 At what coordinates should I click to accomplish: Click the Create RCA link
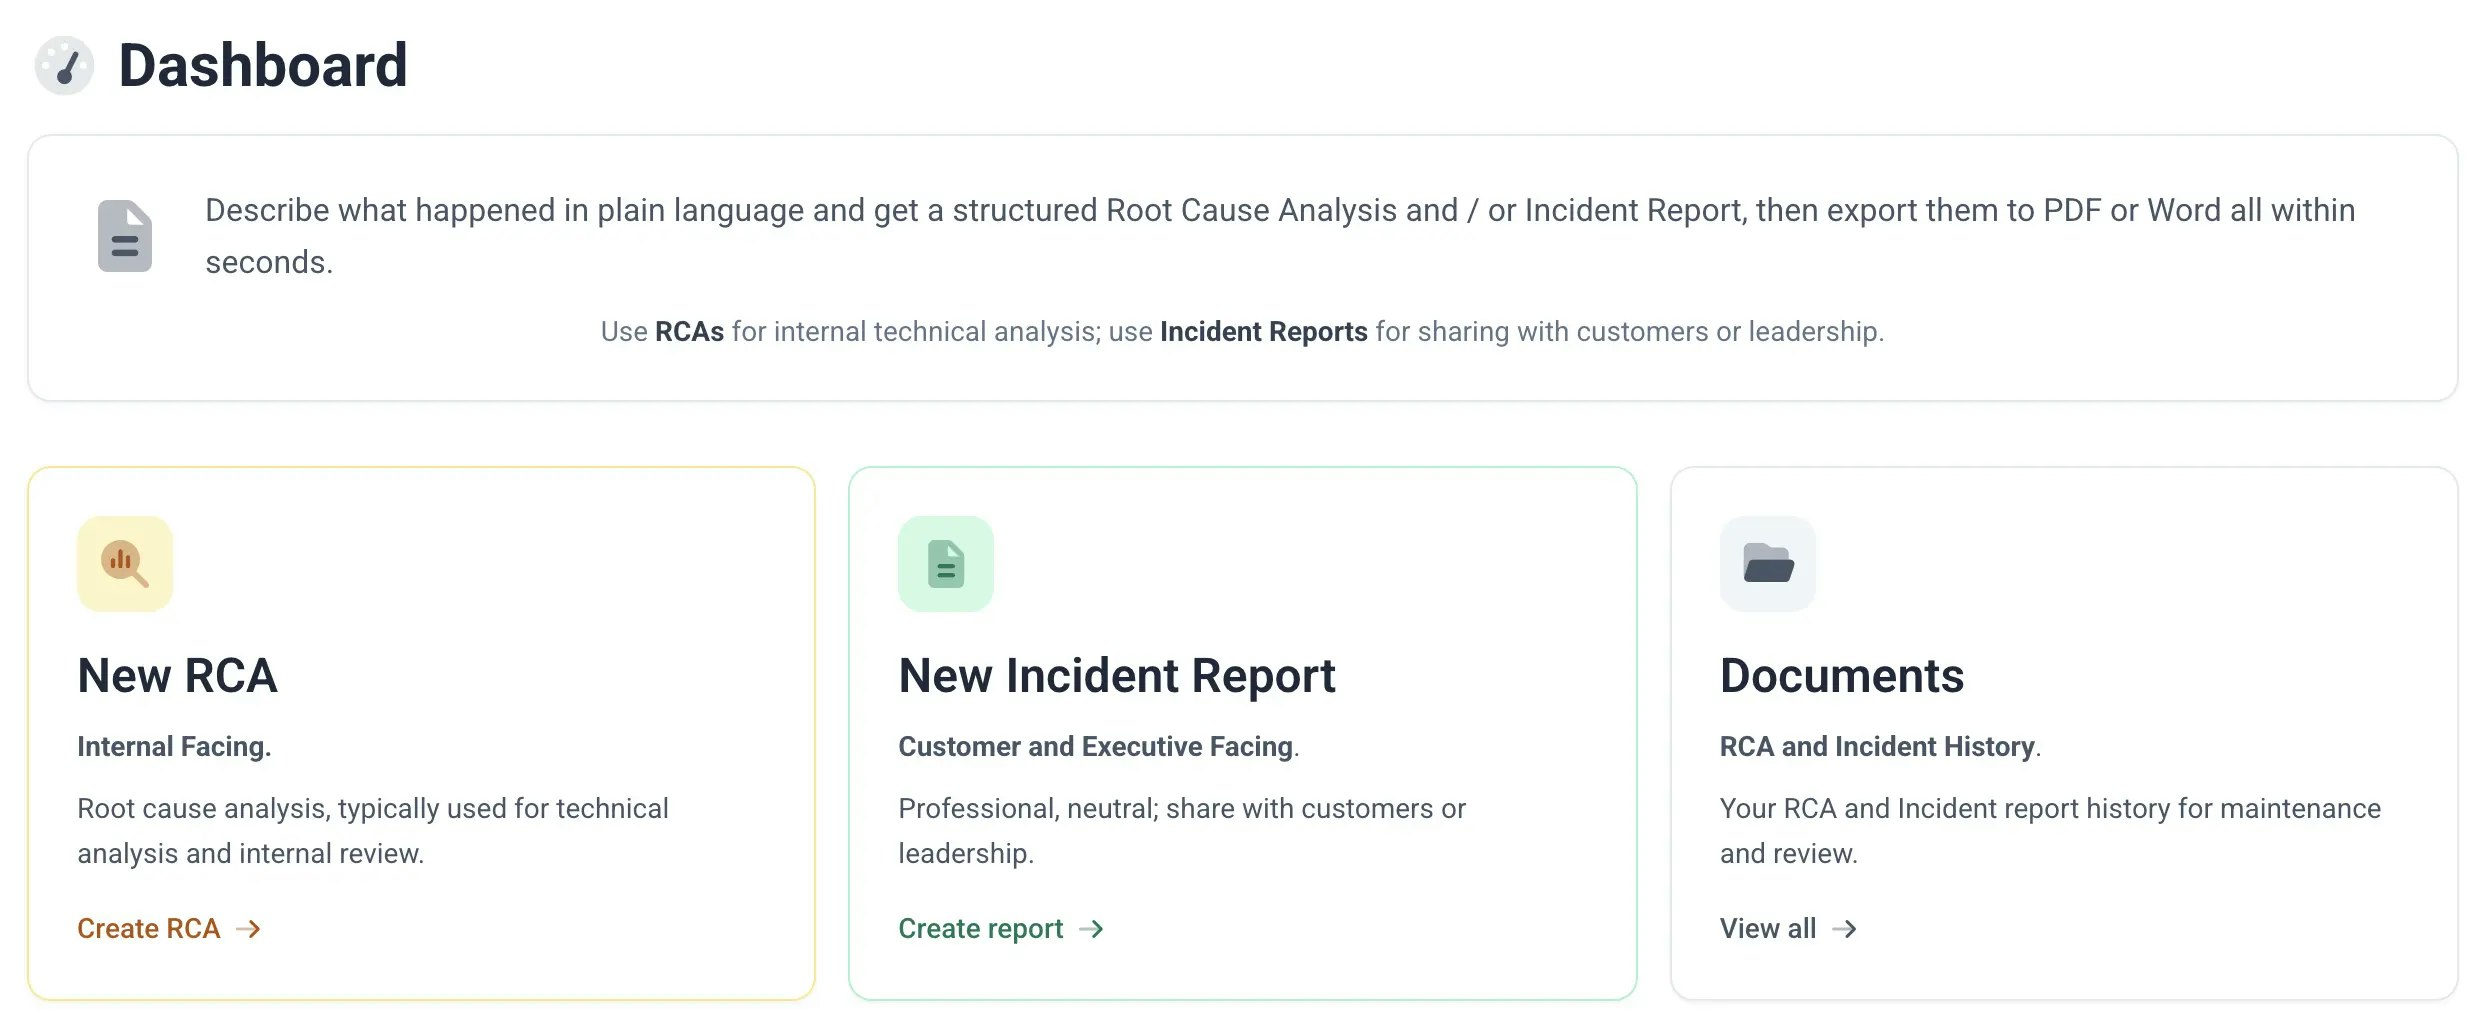pos(148,928)
